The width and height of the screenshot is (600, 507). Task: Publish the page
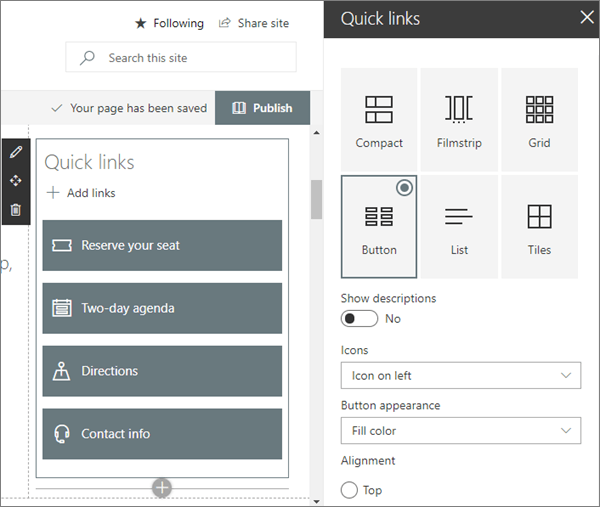click(262, 108)
